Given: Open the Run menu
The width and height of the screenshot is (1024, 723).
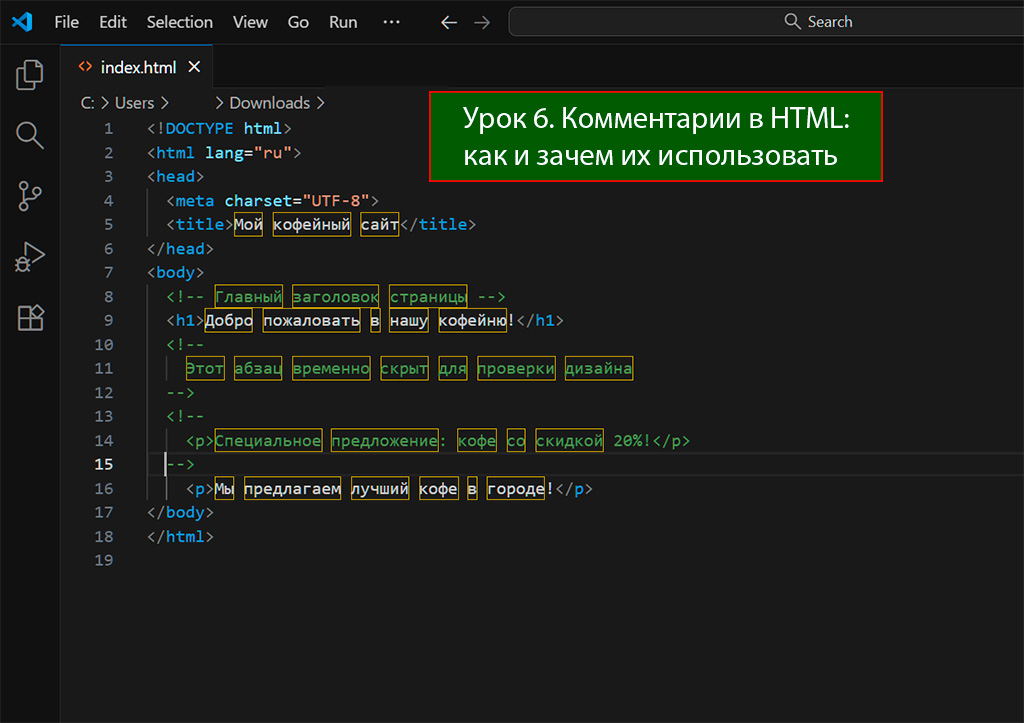Looking at the screenshot, I should point(343,22).
